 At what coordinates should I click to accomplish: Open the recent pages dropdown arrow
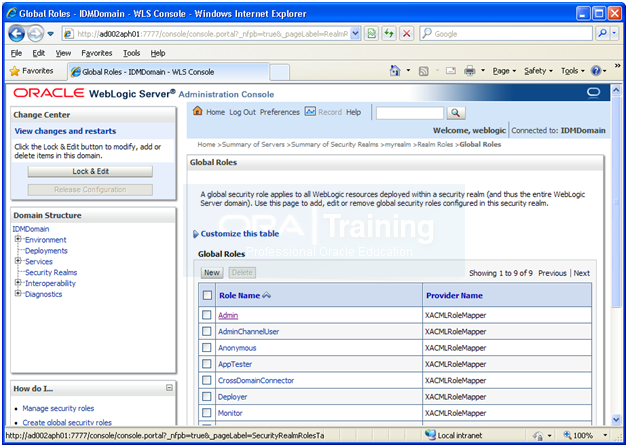point(50,34)
